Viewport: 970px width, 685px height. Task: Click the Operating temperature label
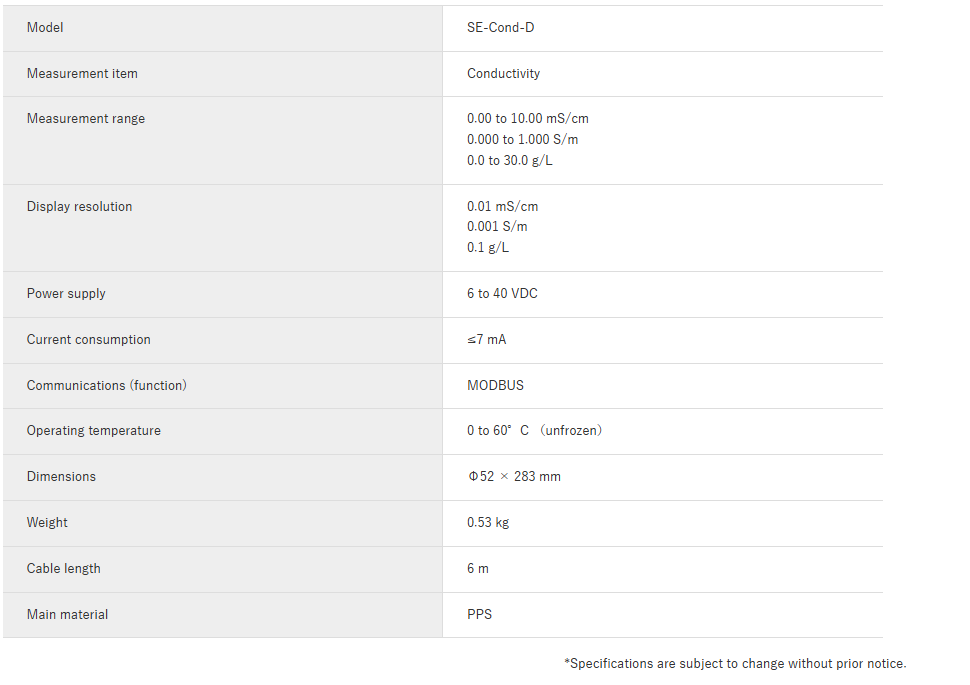[x=93, y=431]
